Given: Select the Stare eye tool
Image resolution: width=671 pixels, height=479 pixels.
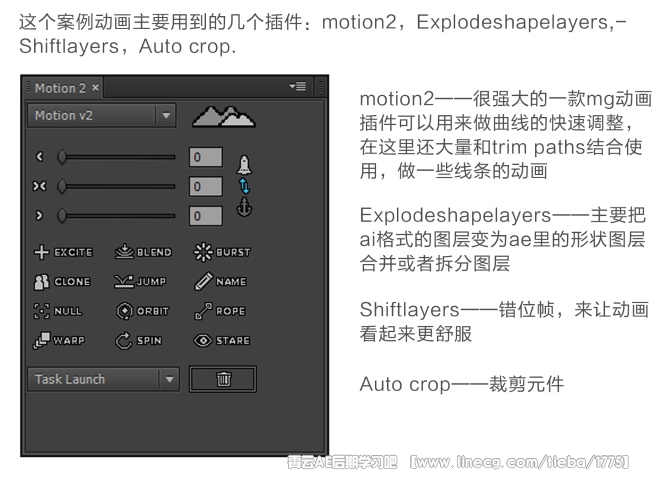Looking at the screenshot, I should [222, 340].
